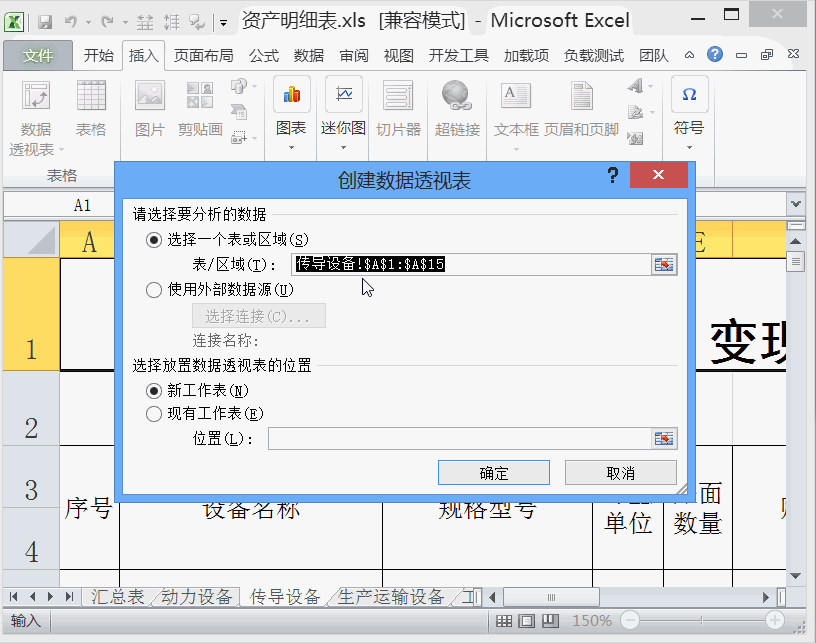Screen dimensions: 816x643
Task: Click the Table (表格) ribbon icon
Action: [x=91, y=96]
